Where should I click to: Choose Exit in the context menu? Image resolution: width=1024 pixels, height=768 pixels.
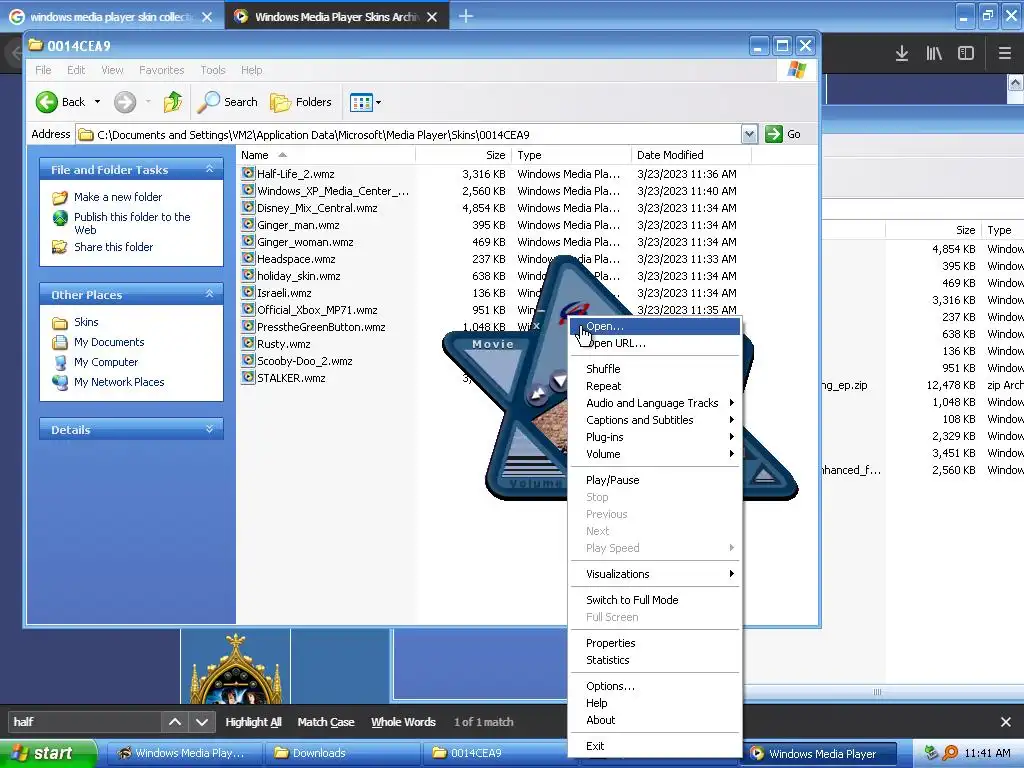tap(656, 746)
